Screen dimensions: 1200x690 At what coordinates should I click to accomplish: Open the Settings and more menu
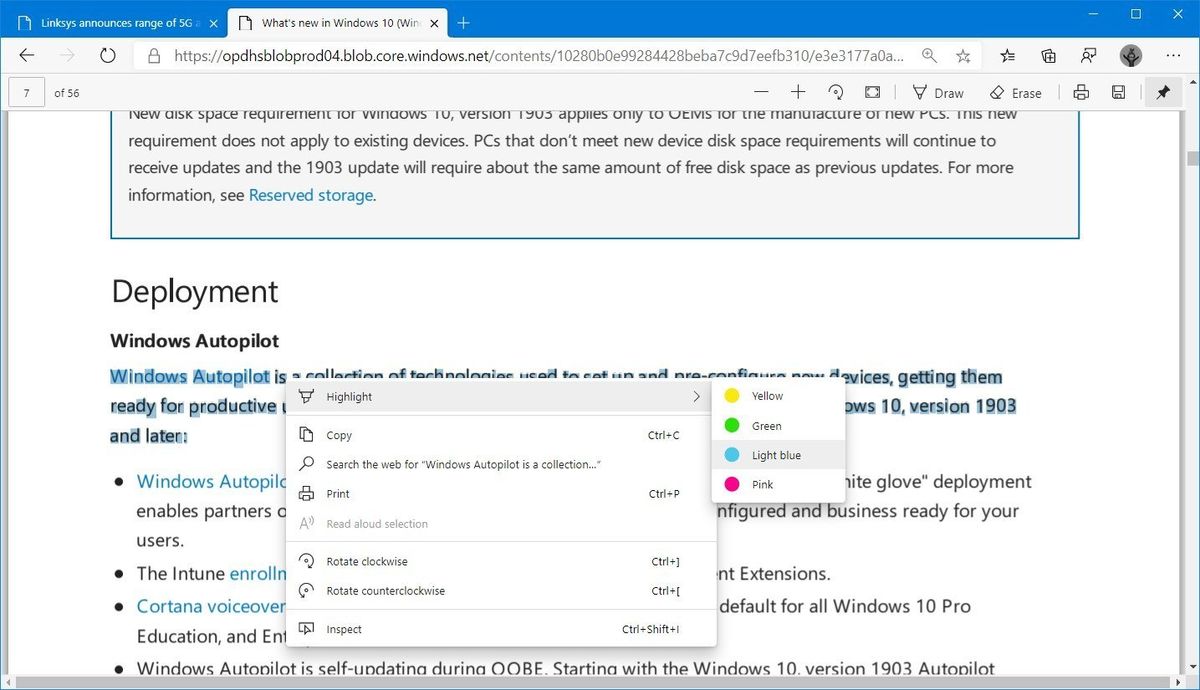click(1173, 56)
